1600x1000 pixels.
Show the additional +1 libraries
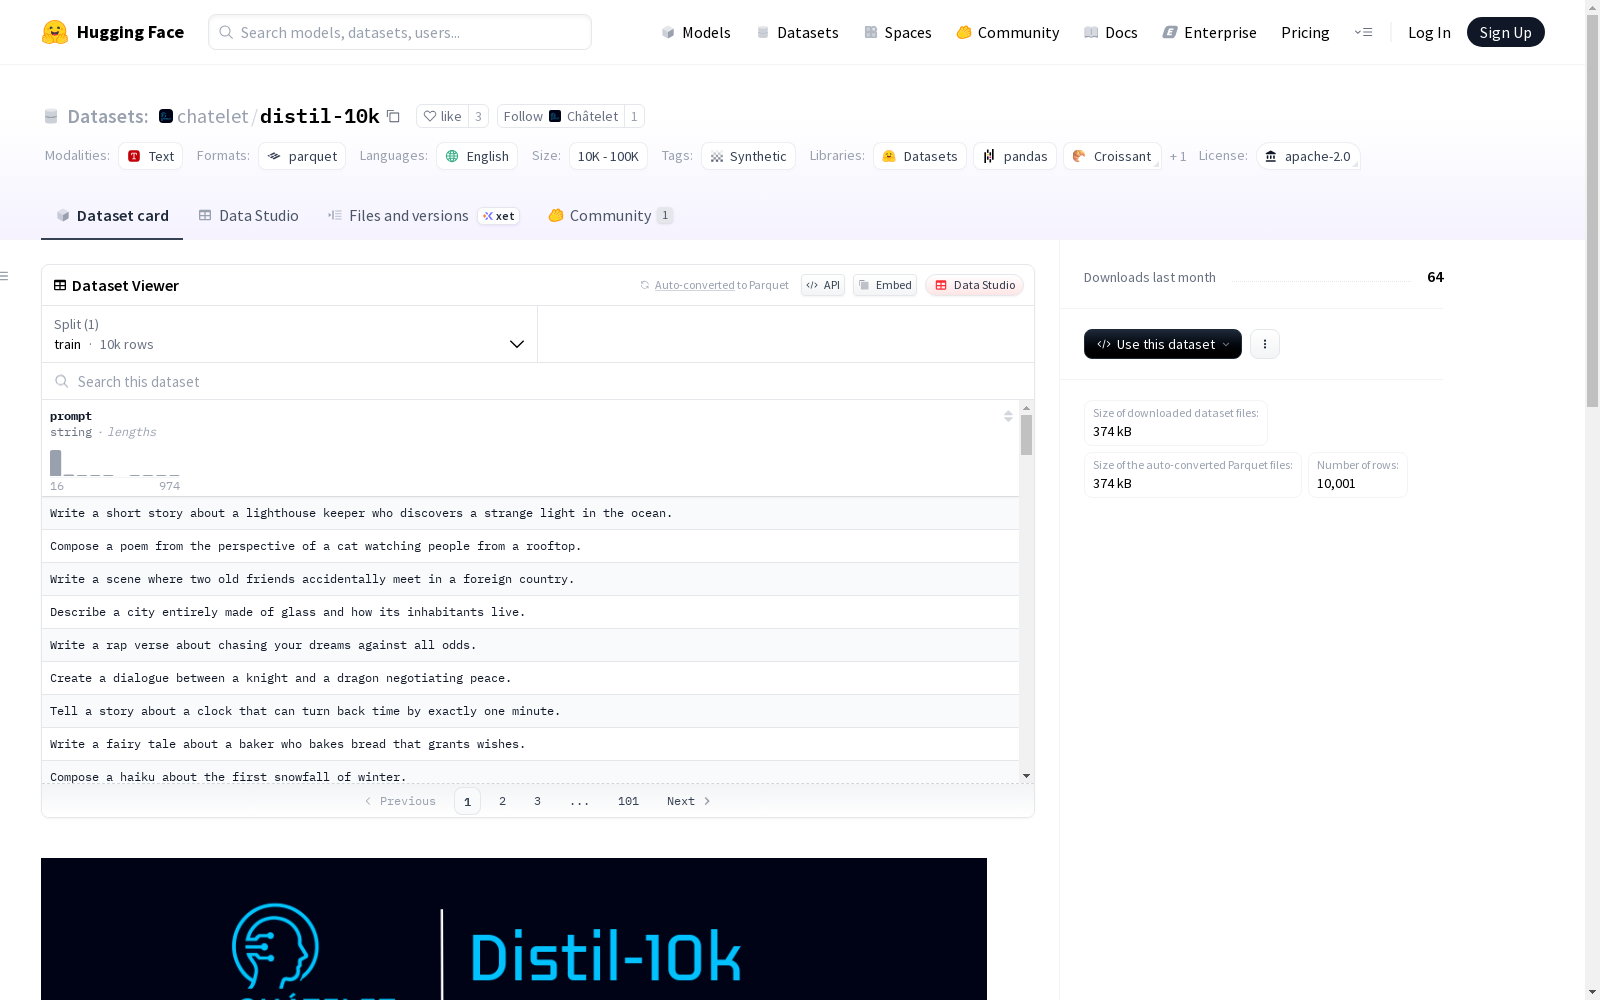[x=1178, y=156]
